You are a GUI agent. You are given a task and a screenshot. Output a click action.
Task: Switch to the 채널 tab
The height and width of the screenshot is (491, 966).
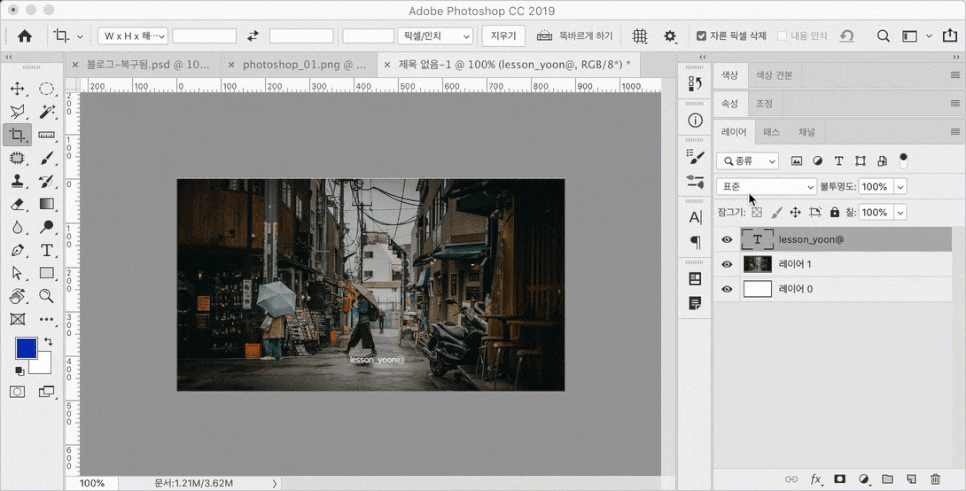tap(806, 132)
